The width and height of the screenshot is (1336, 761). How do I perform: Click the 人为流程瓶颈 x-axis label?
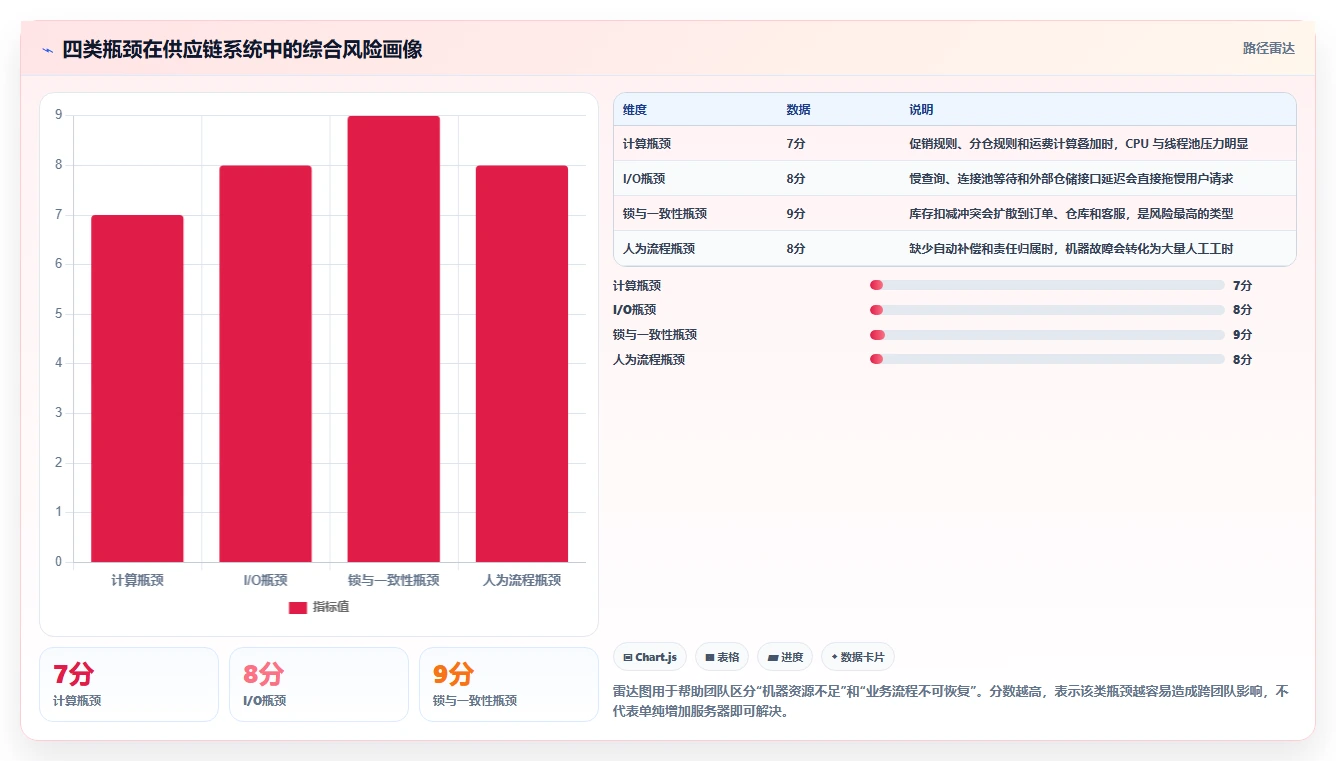tap(522, 580)
